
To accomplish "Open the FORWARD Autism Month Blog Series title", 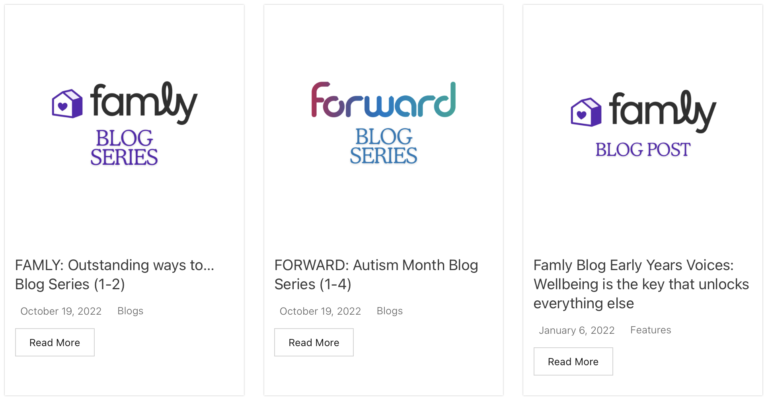I will click(x=376, y=274).
